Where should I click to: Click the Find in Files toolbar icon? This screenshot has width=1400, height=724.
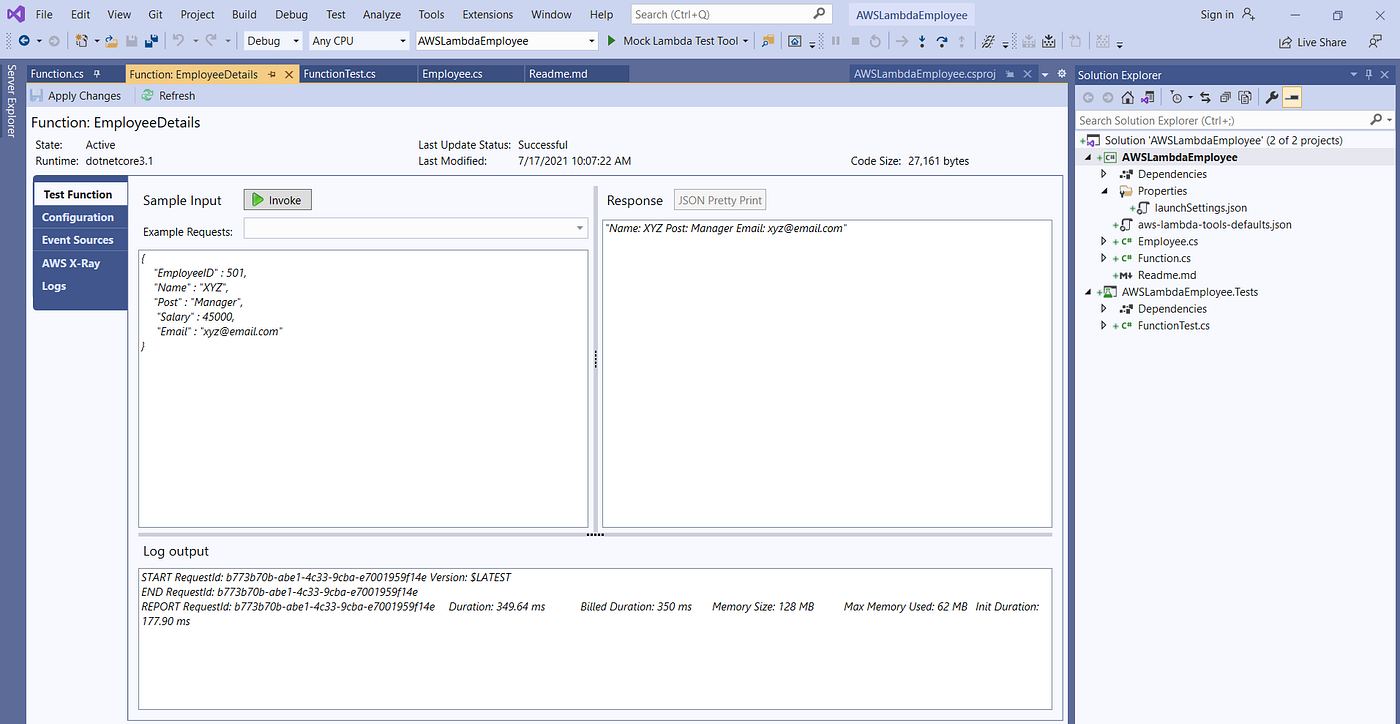(x=768, y=41)
